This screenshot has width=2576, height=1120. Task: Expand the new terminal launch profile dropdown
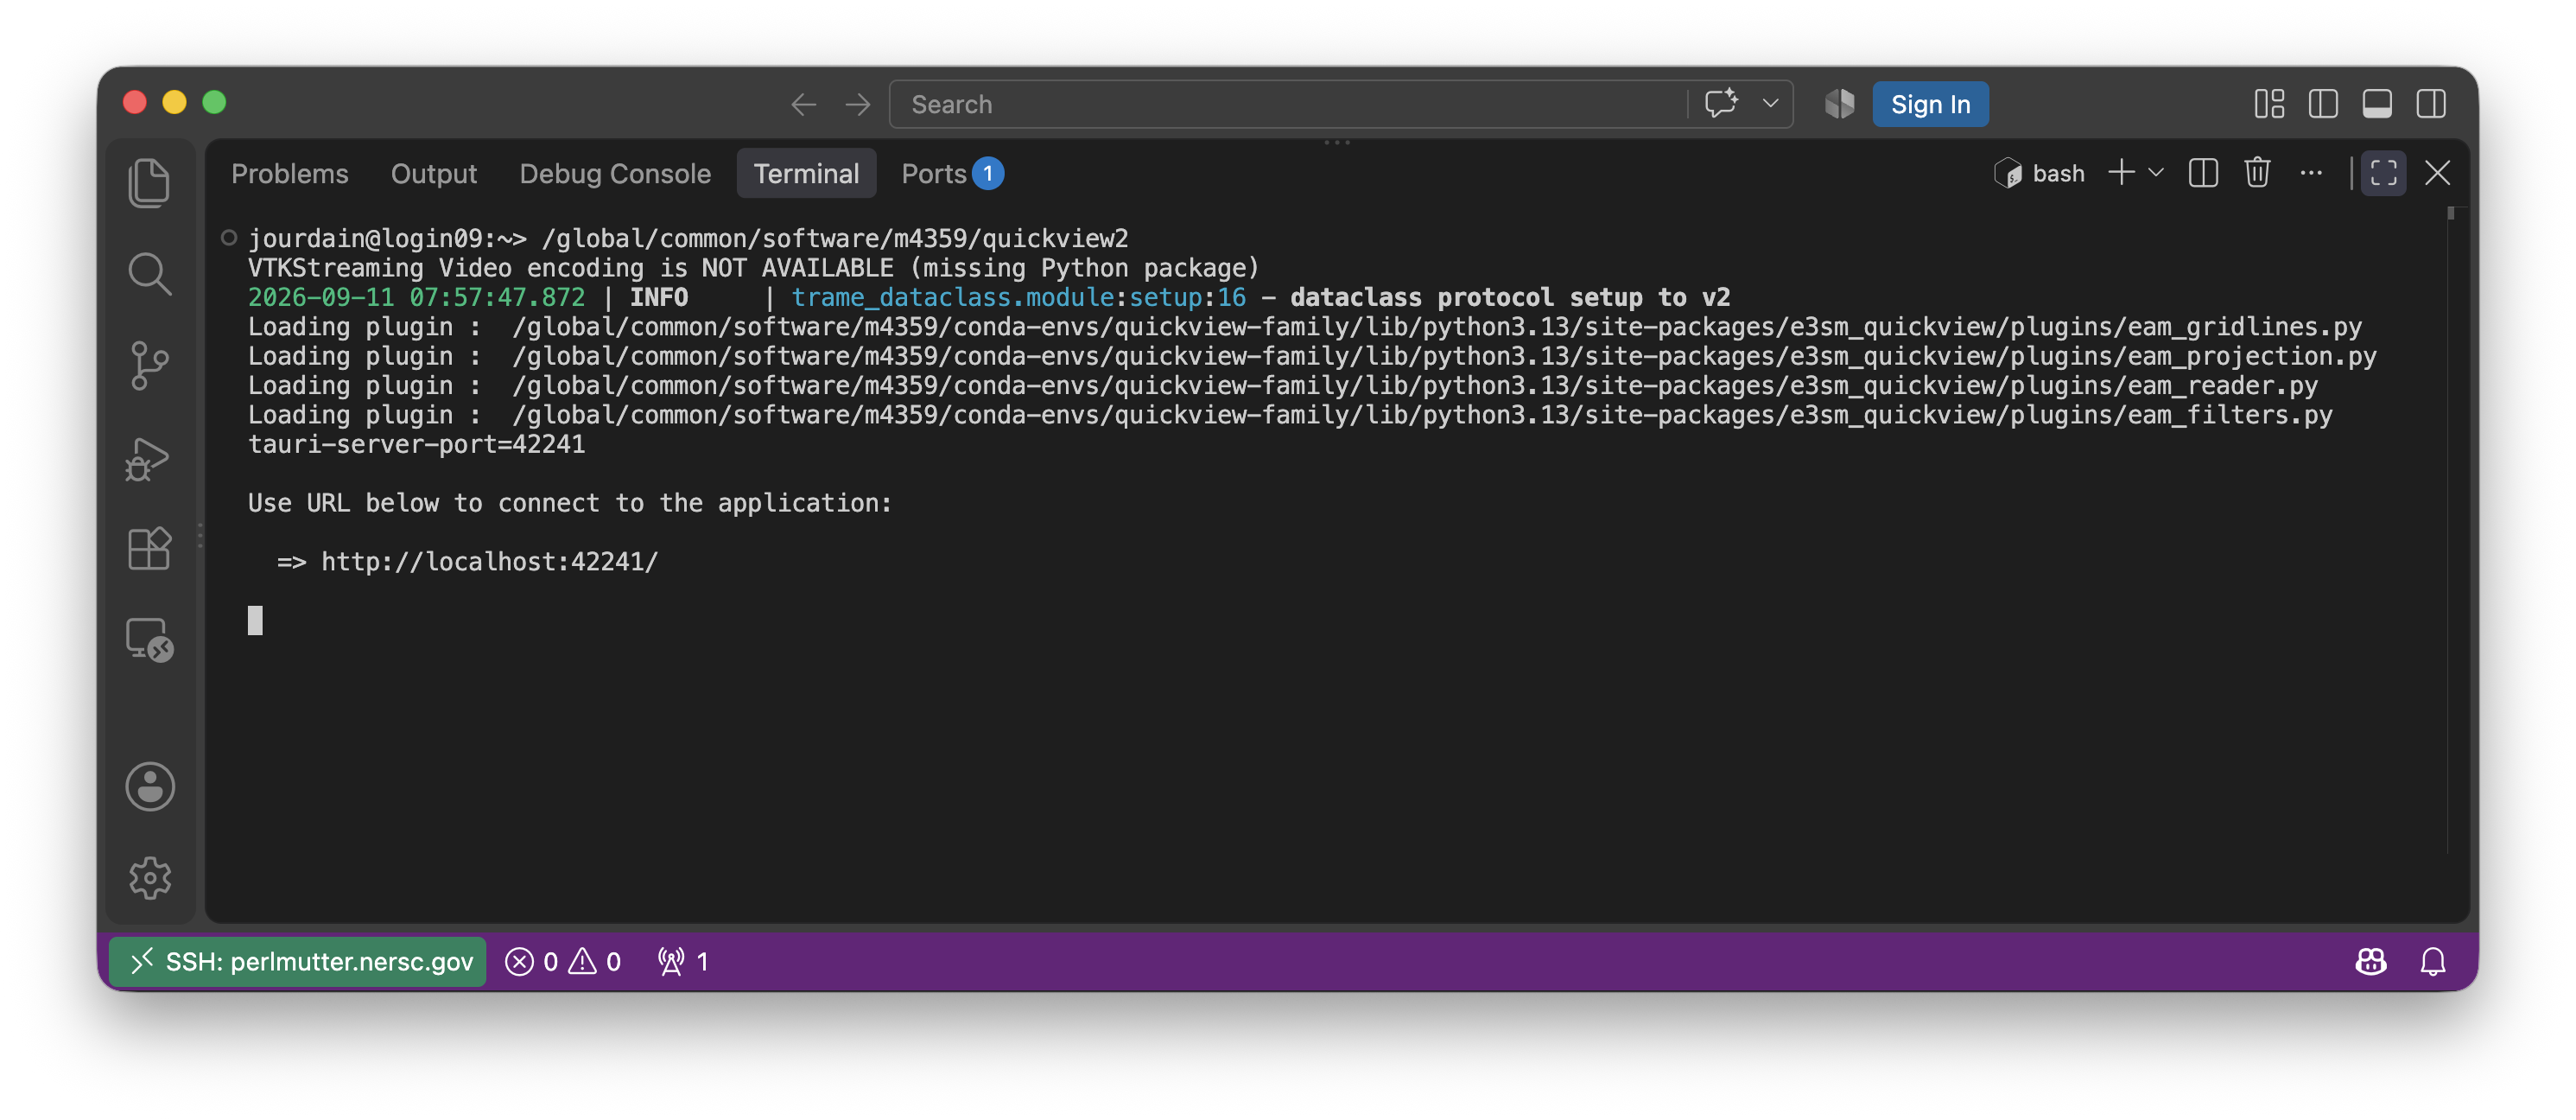2156,173
